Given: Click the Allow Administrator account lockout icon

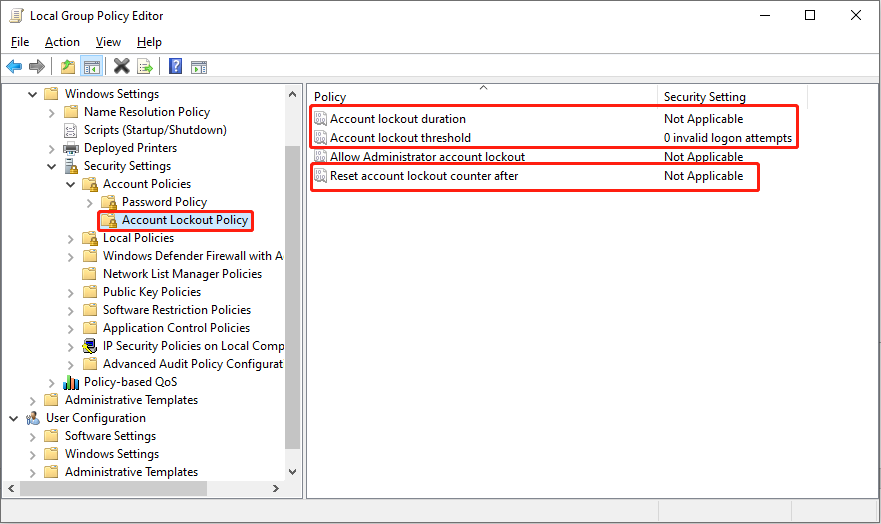Looking at the screenshot, I should click(x=320, y=157).
